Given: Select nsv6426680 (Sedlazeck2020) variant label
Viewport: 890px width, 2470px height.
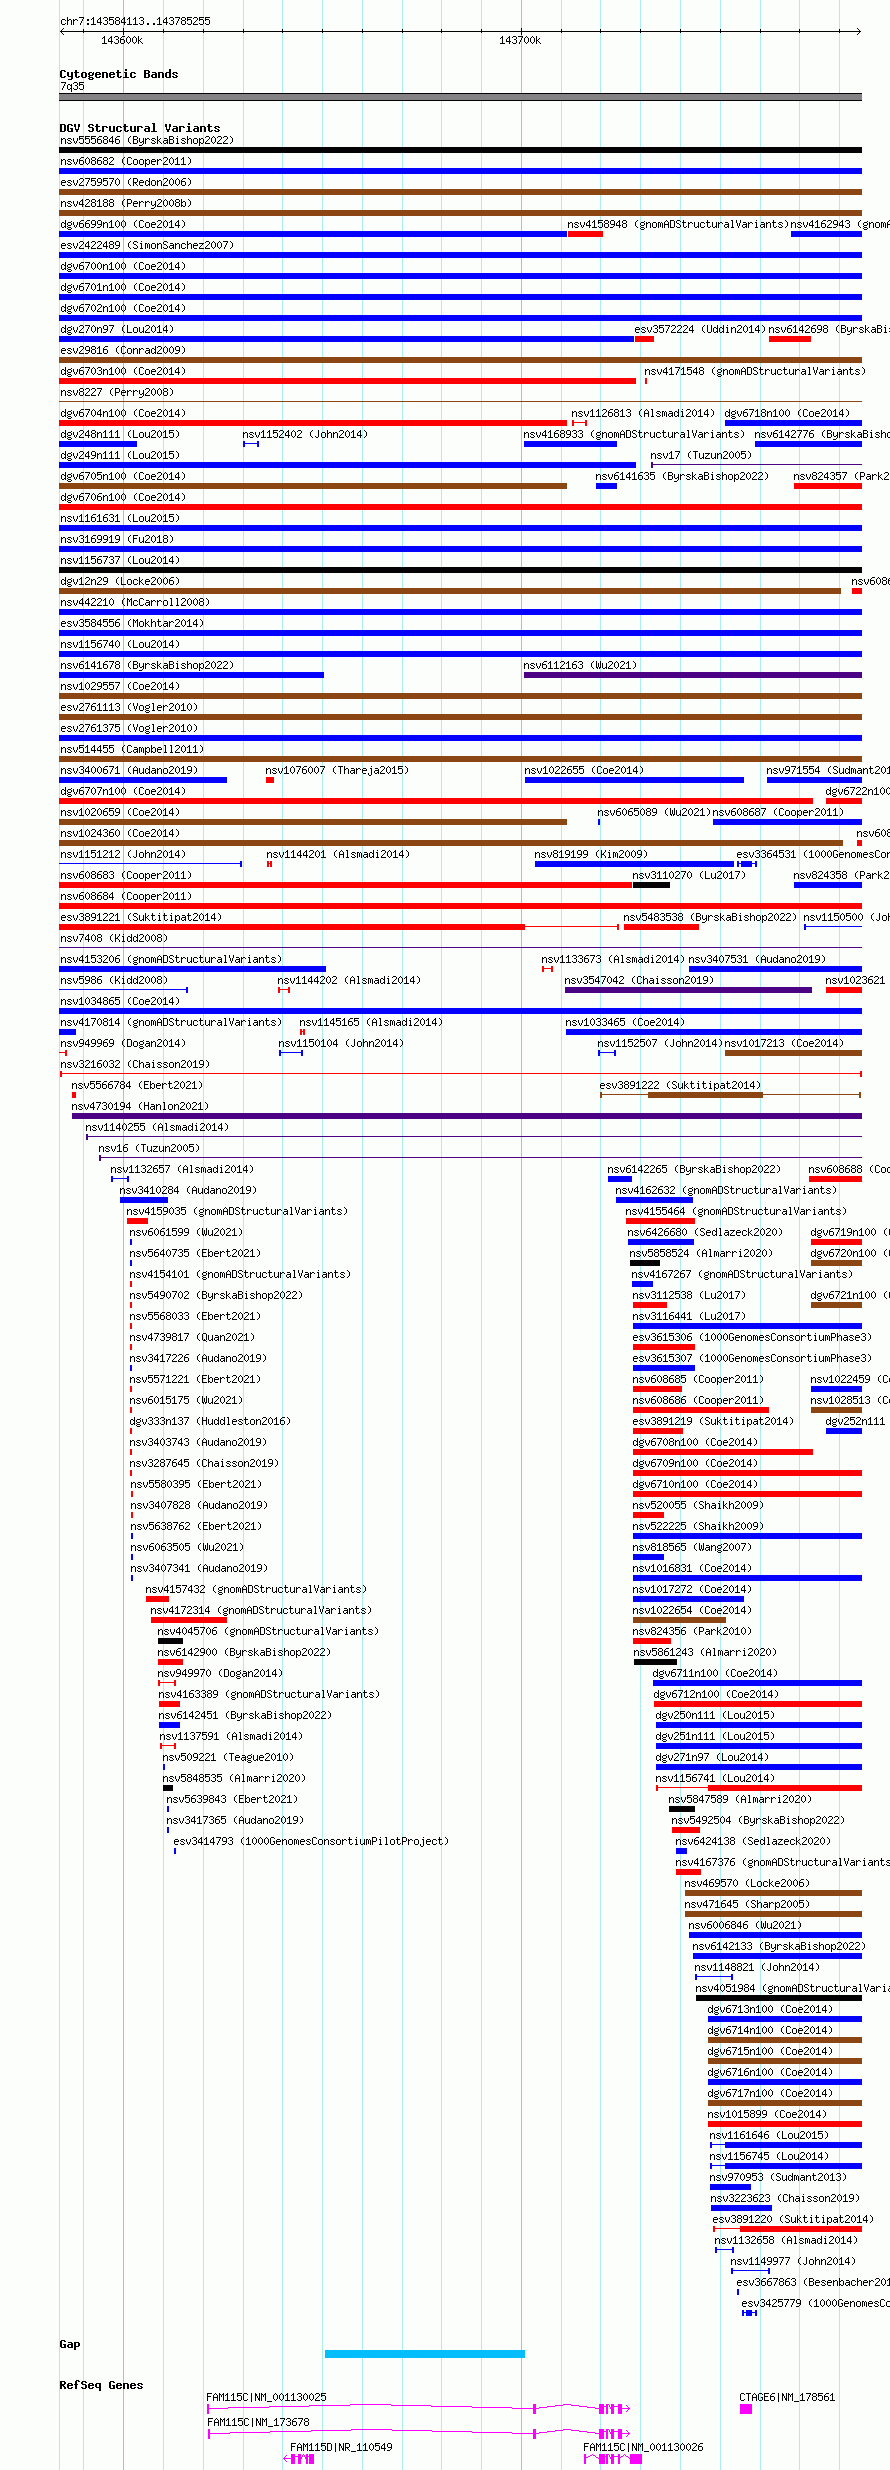Looking at the screenshot, I should (705, 1232).
